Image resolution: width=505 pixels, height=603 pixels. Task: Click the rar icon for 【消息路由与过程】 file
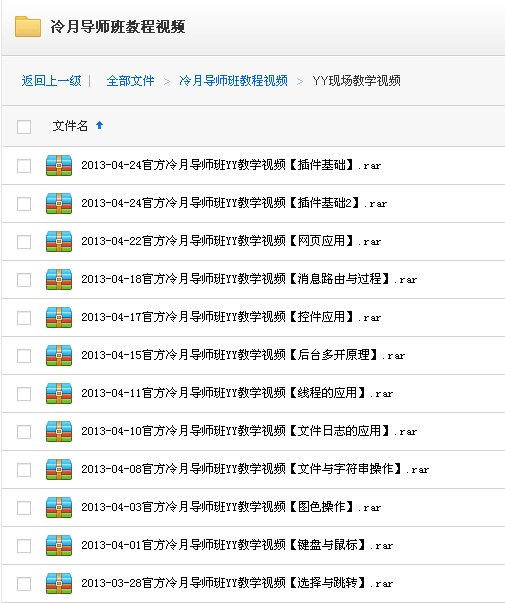click(59, 279)
